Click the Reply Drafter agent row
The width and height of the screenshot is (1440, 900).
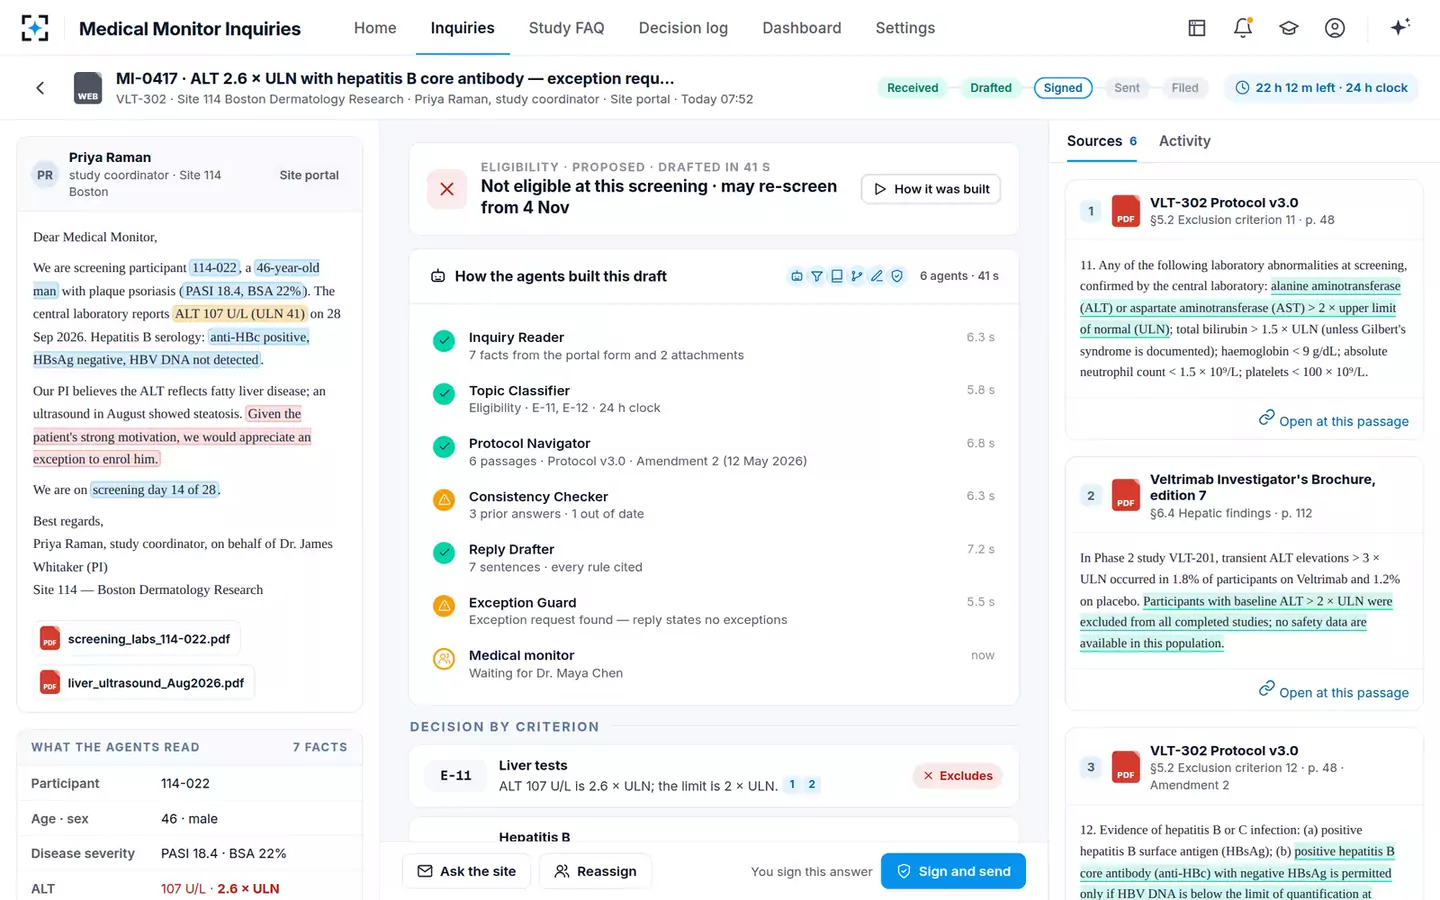(714, 558)
